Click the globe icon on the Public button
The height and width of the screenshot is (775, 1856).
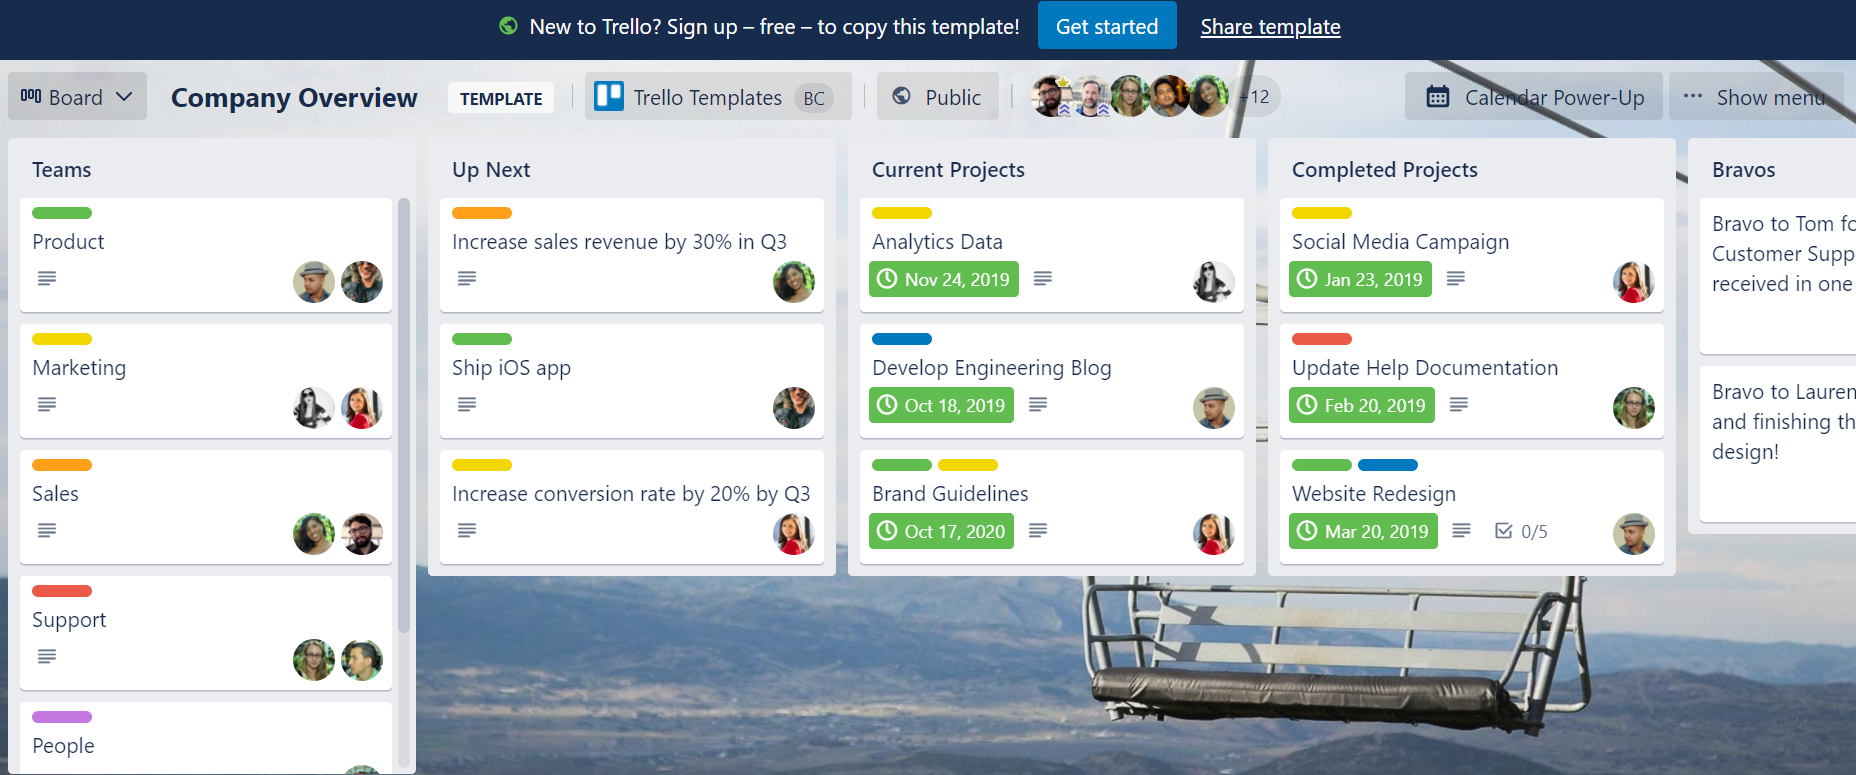click(x=901, y=96)
